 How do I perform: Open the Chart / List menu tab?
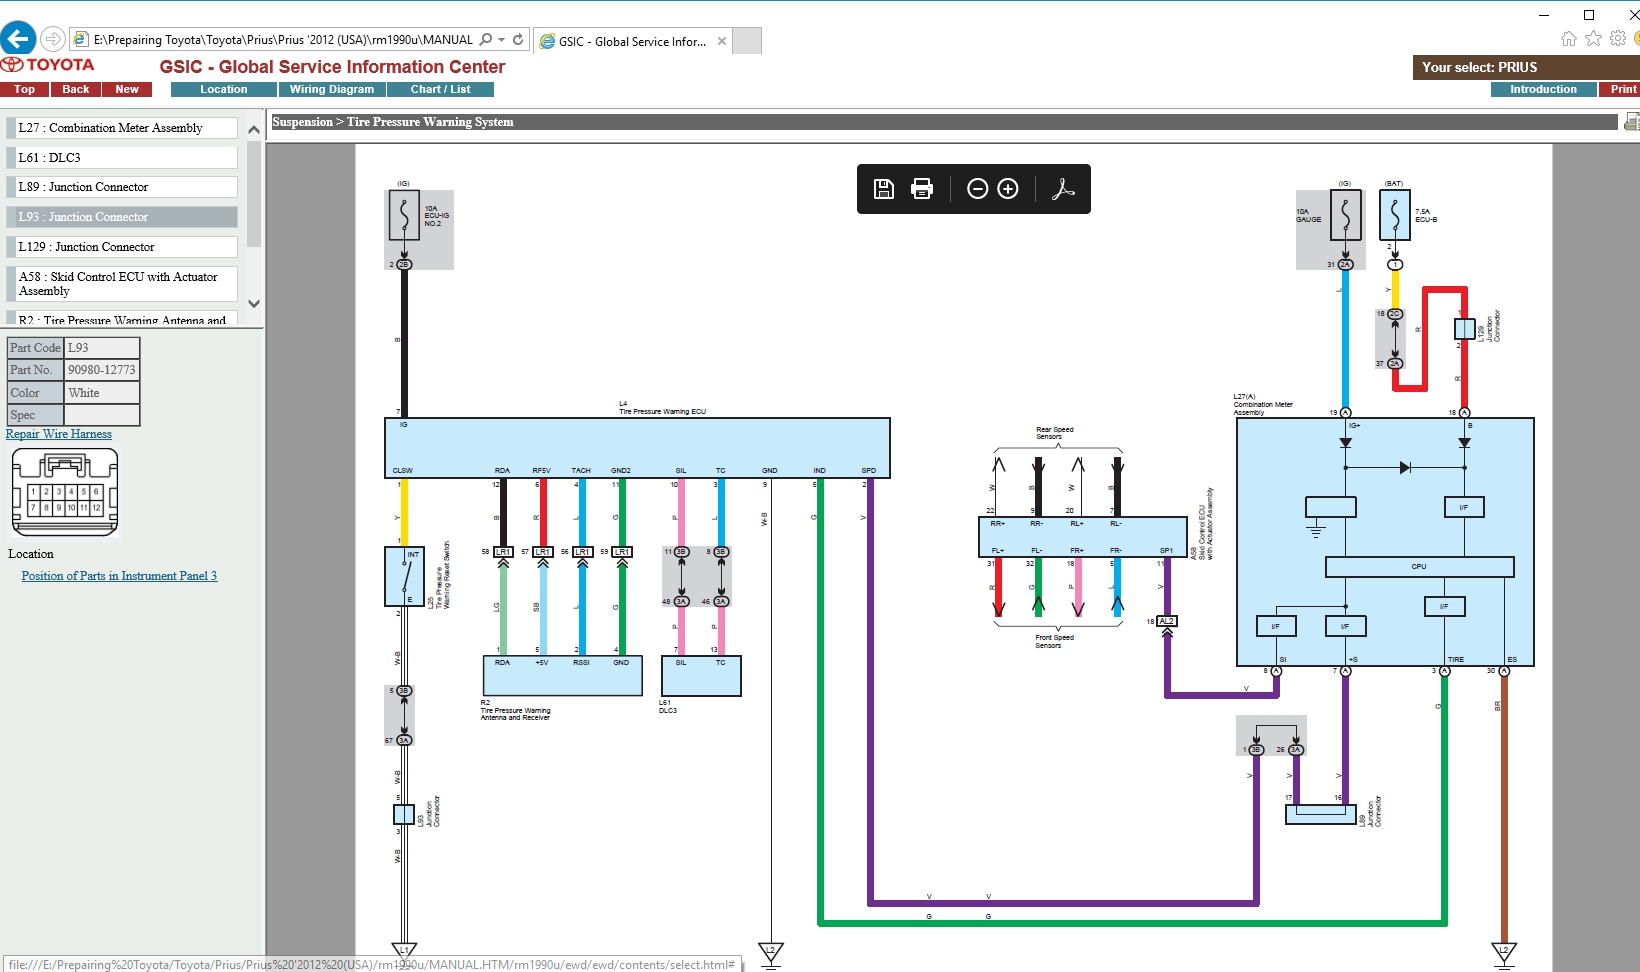point(440,89)
